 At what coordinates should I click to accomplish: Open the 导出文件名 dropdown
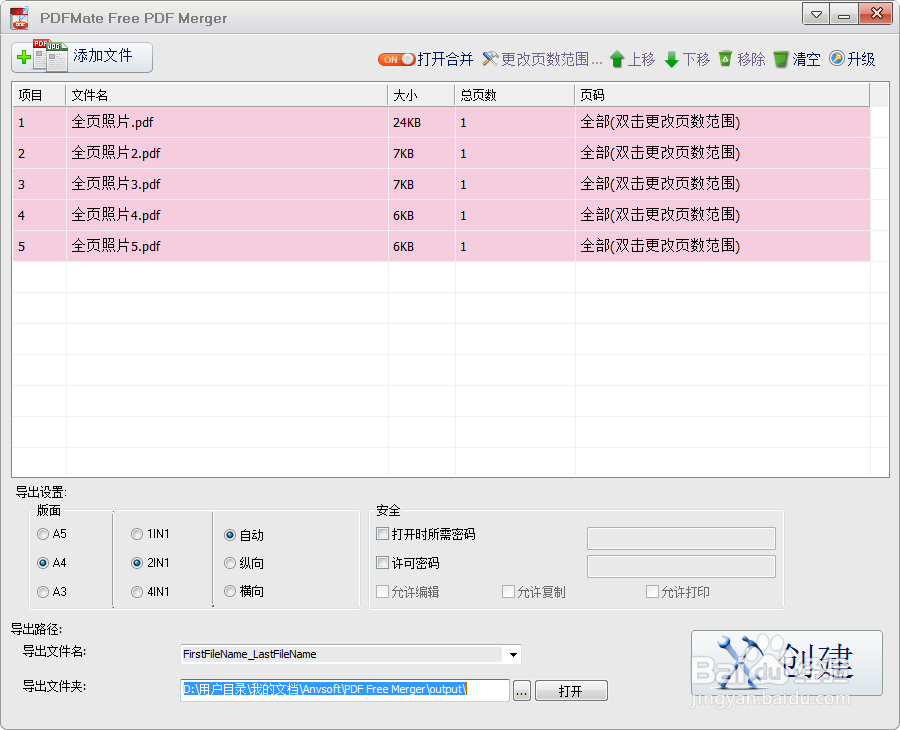point(513,655)
